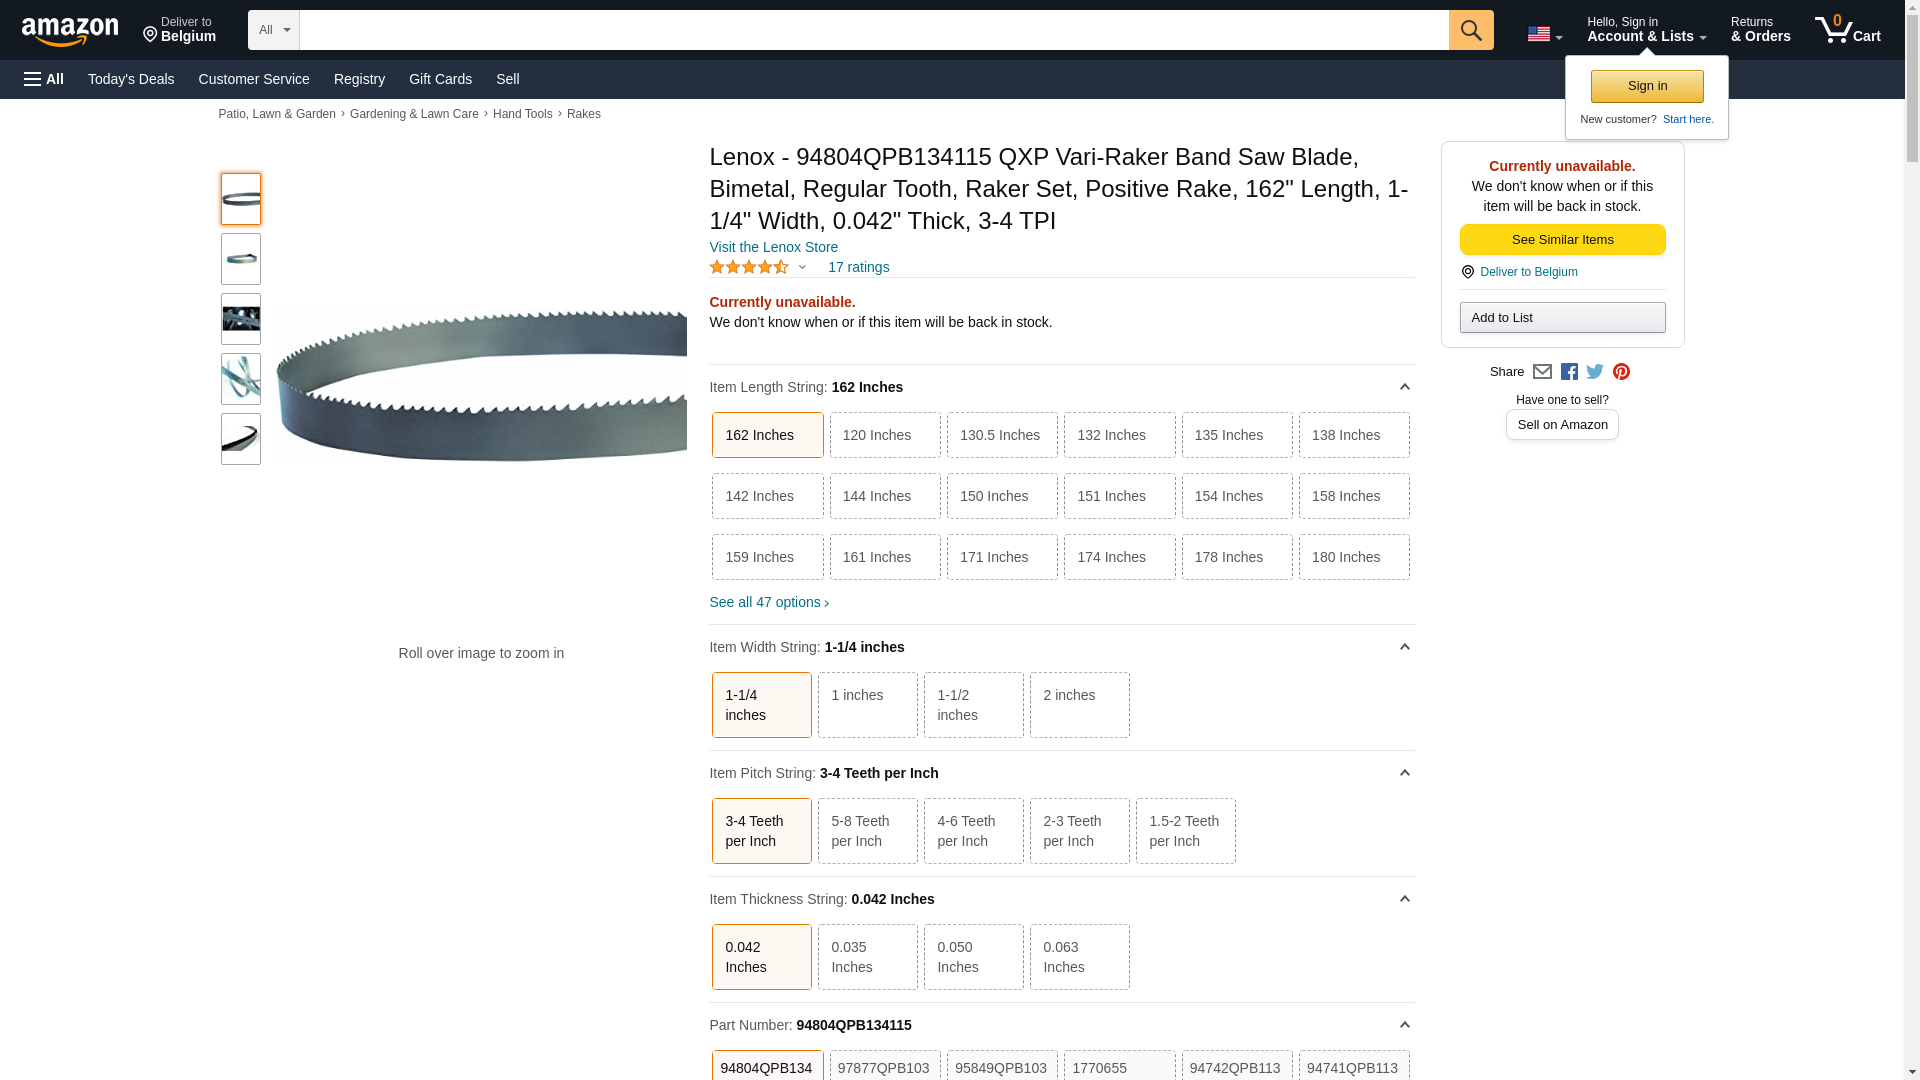Open the All hamburger menu
The height and width of the screenshot is (1080, 1920).
(44, 79)
